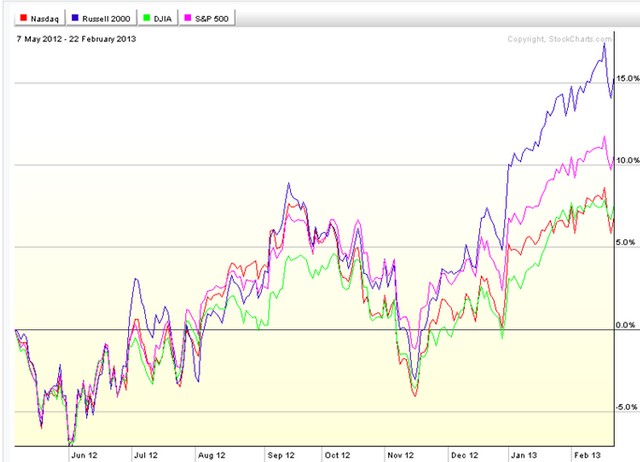Click the magenta S&P 500 color swatch
Viewport: 640px width, 462px height.
188,18
